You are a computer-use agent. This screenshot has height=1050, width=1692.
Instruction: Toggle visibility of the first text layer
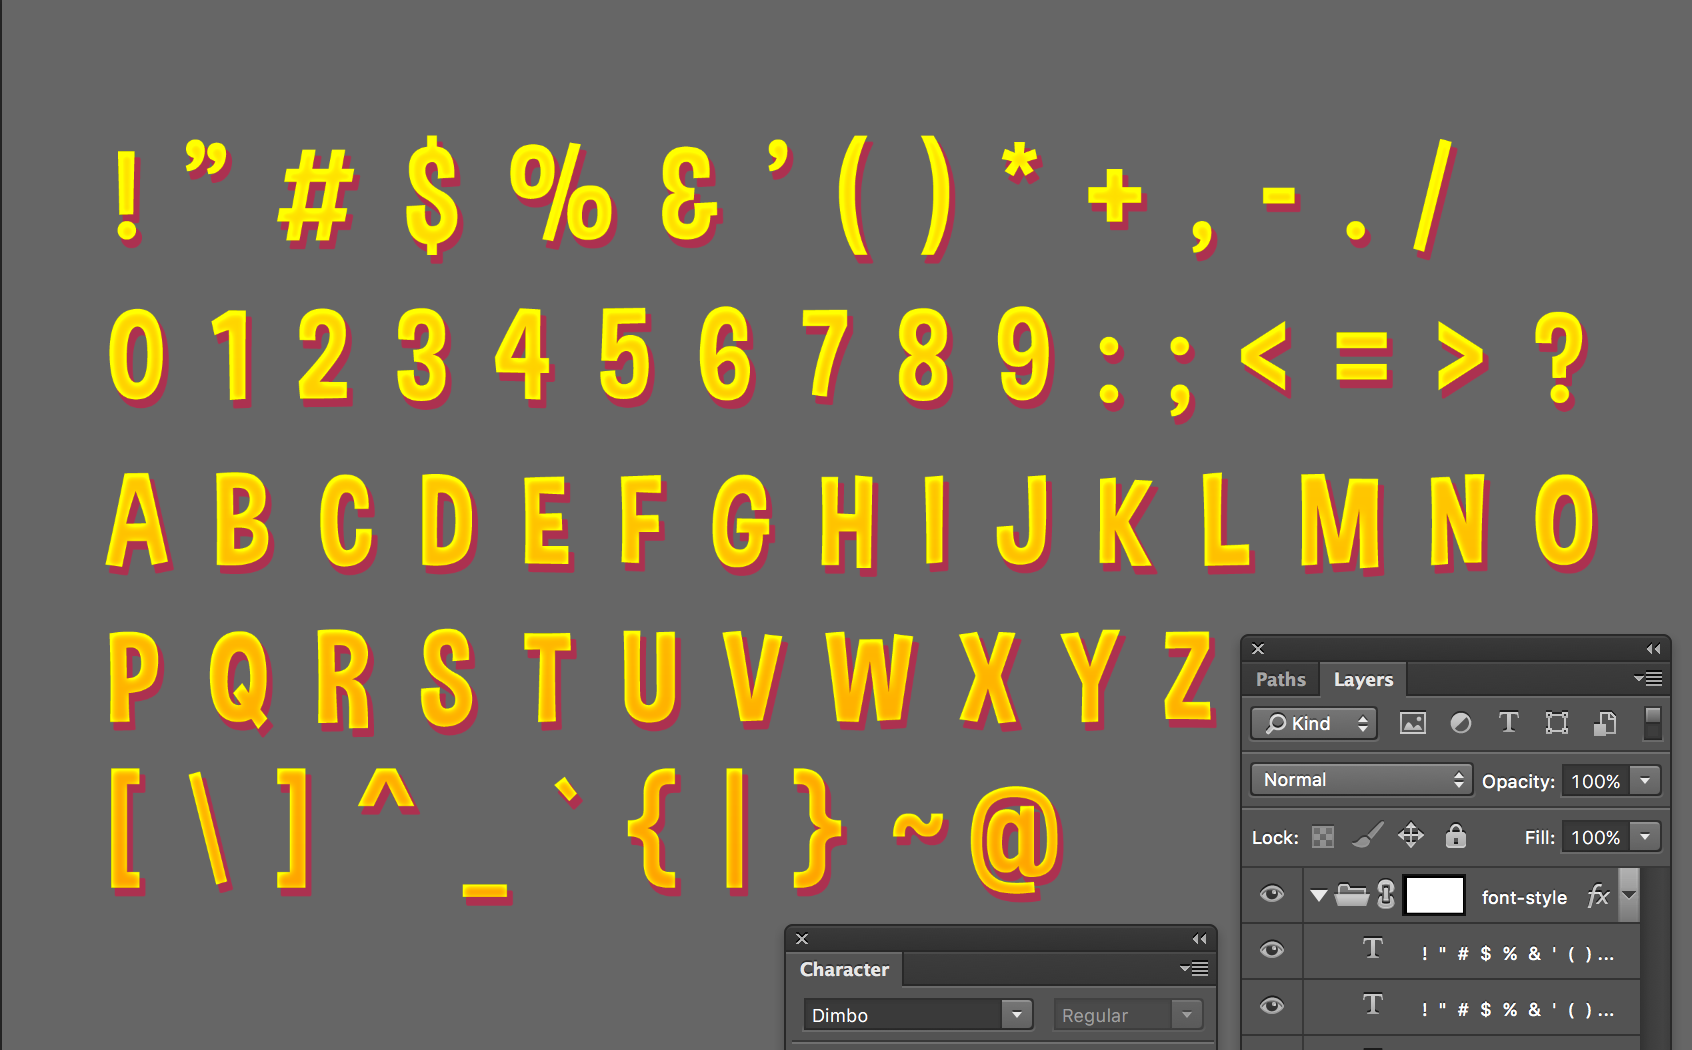point(1272,950)
